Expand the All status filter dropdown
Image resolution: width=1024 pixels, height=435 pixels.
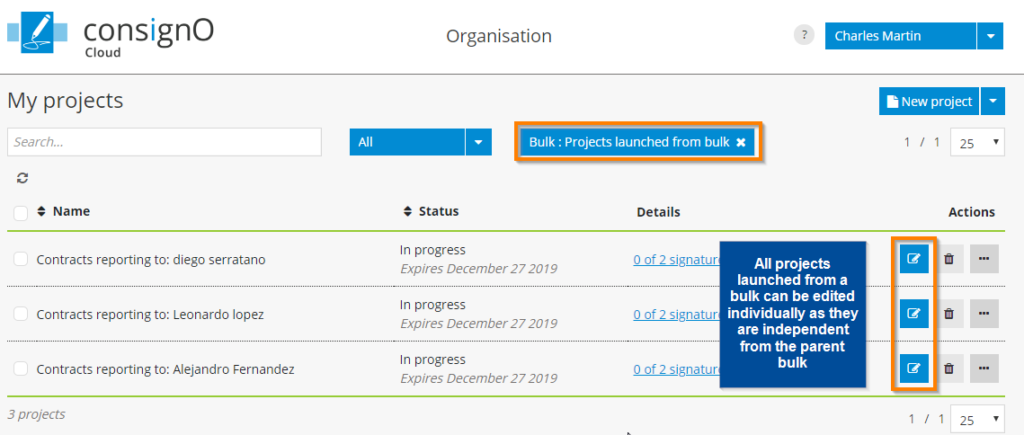point(480,142)
